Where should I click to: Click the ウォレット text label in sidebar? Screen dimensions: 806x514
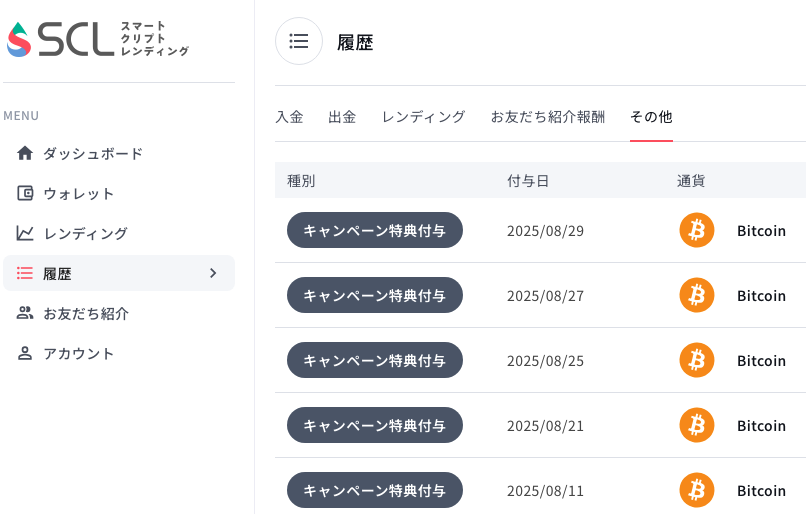click(x=79, y=194)
